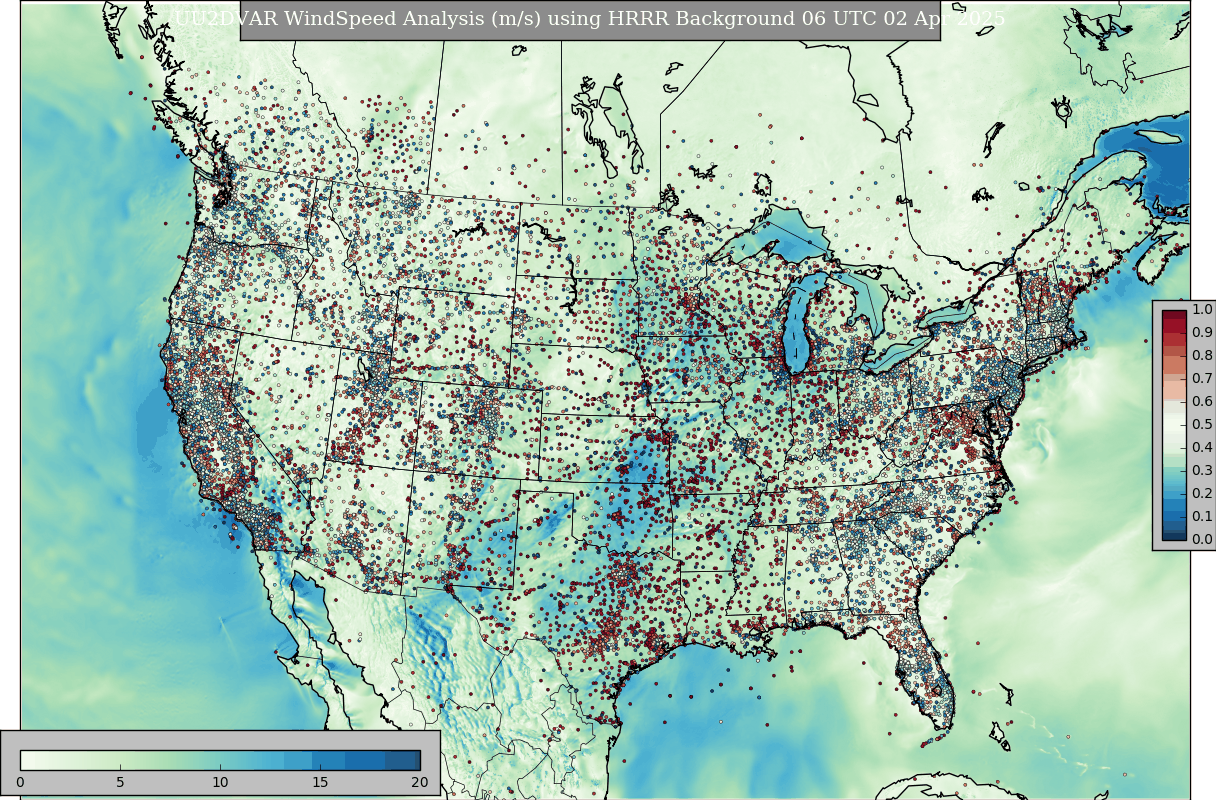Screen dimensions: 1216x800
Task: Click the 0 tick label on bottom colorbar
Action: [x=20, y=782]
